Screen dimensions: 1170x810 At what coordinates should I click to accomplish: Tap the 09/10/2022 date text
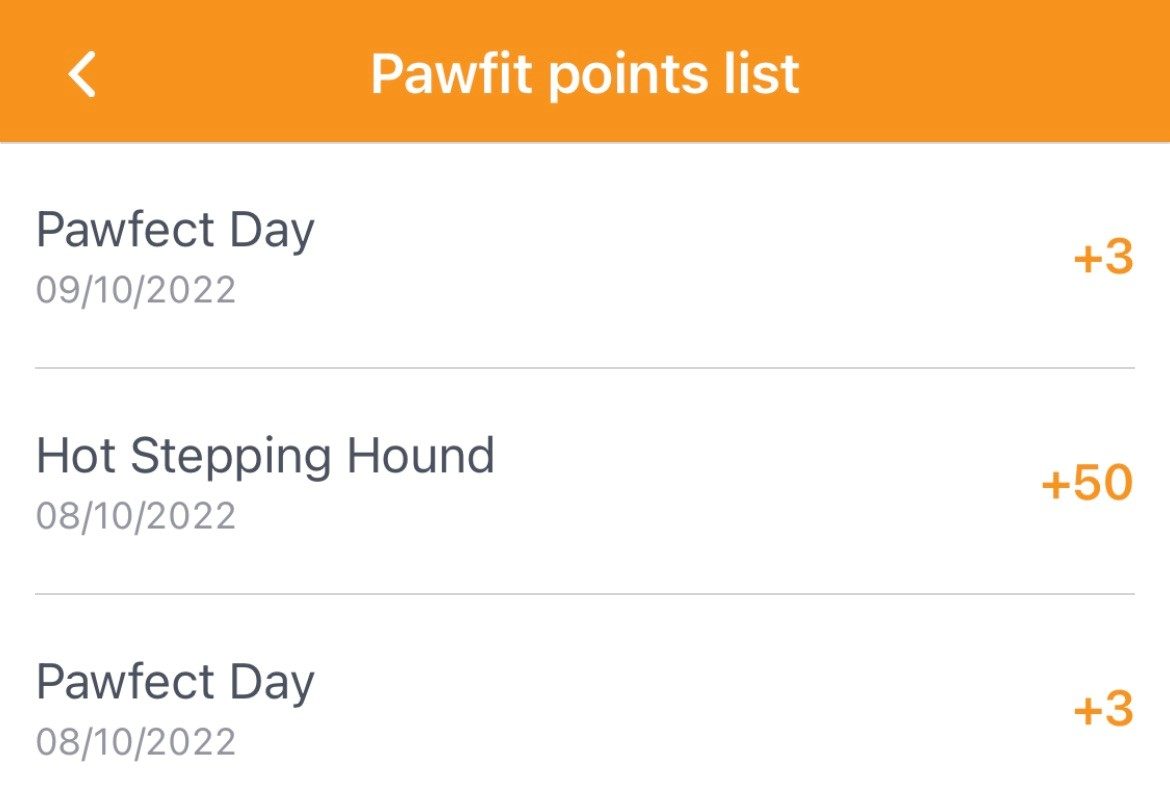click(x=137, y=290)
